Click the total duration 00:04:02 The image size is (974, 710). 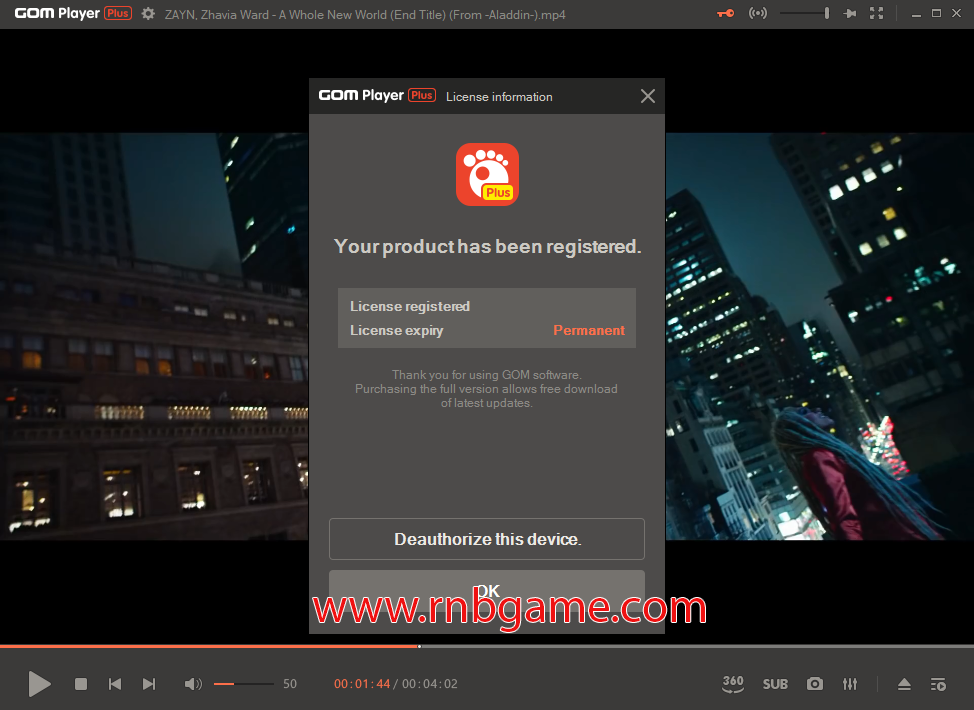pos(430,684)
